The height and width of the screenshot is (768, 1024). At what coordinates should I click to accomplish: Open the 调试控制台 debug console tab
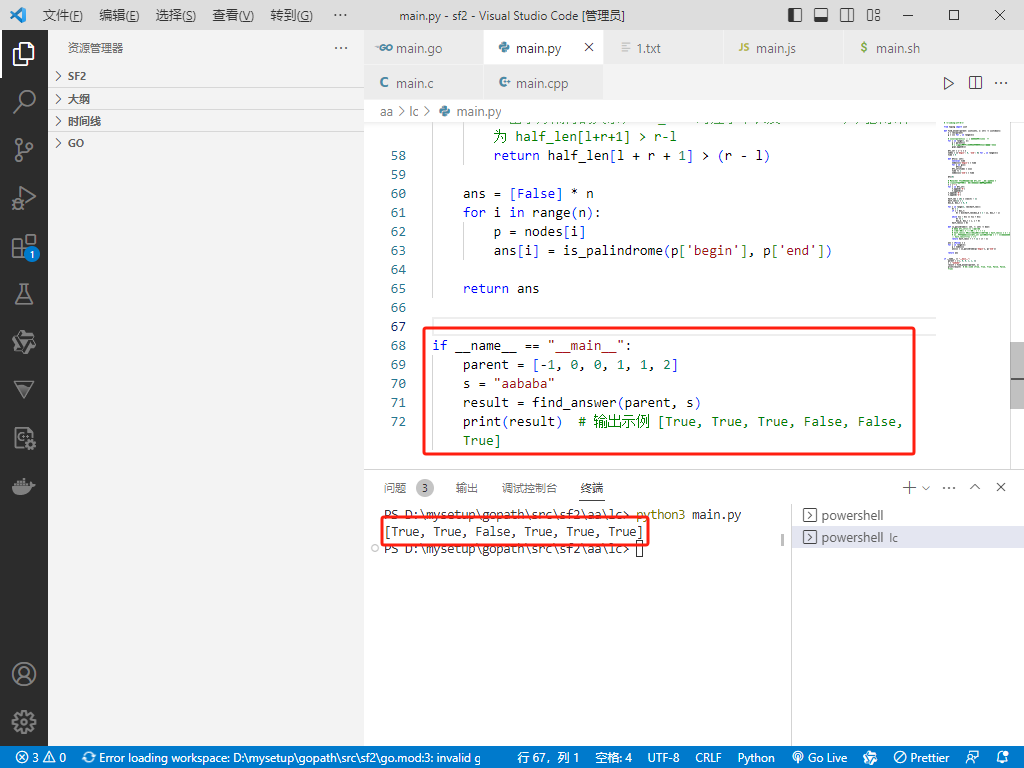click(529, 488)
